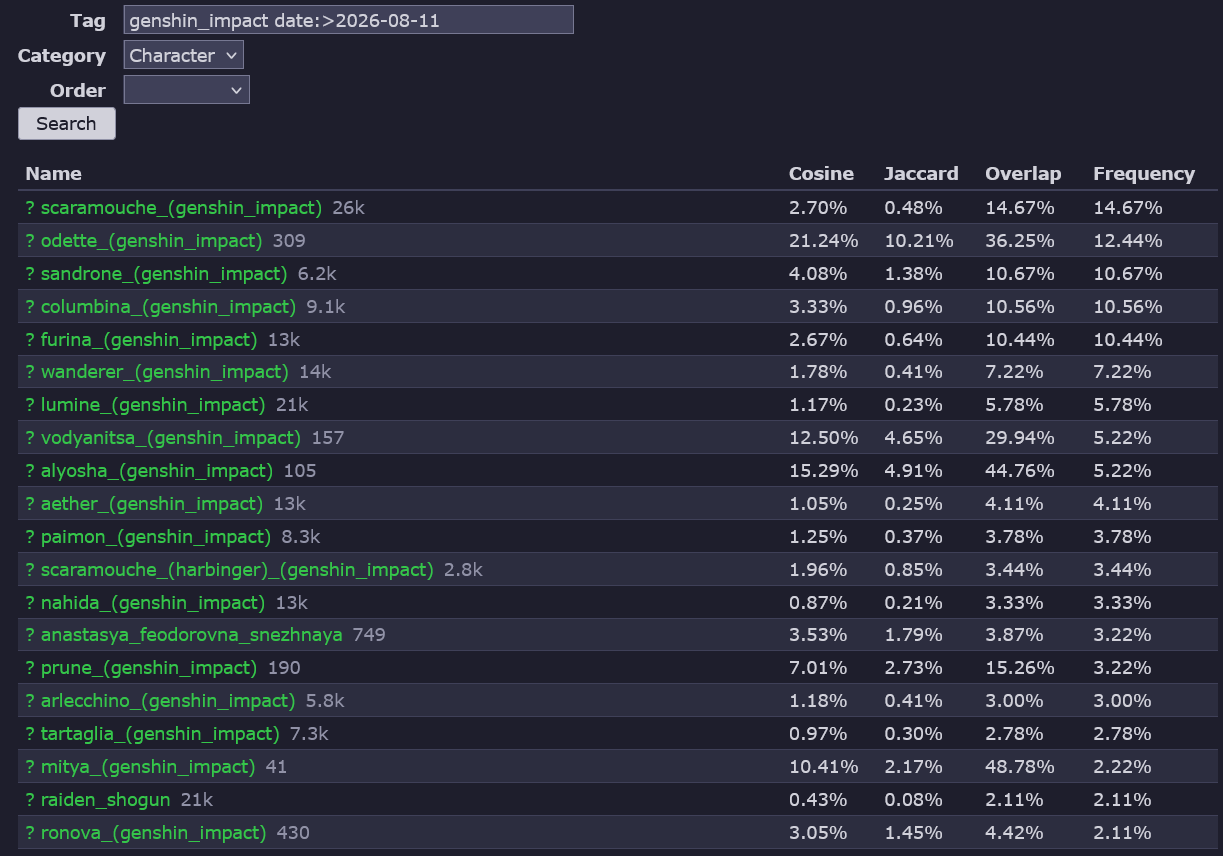Open furina_(genshin_impact) tag link
Screen dimensions: 1223x856
(149, 340)
